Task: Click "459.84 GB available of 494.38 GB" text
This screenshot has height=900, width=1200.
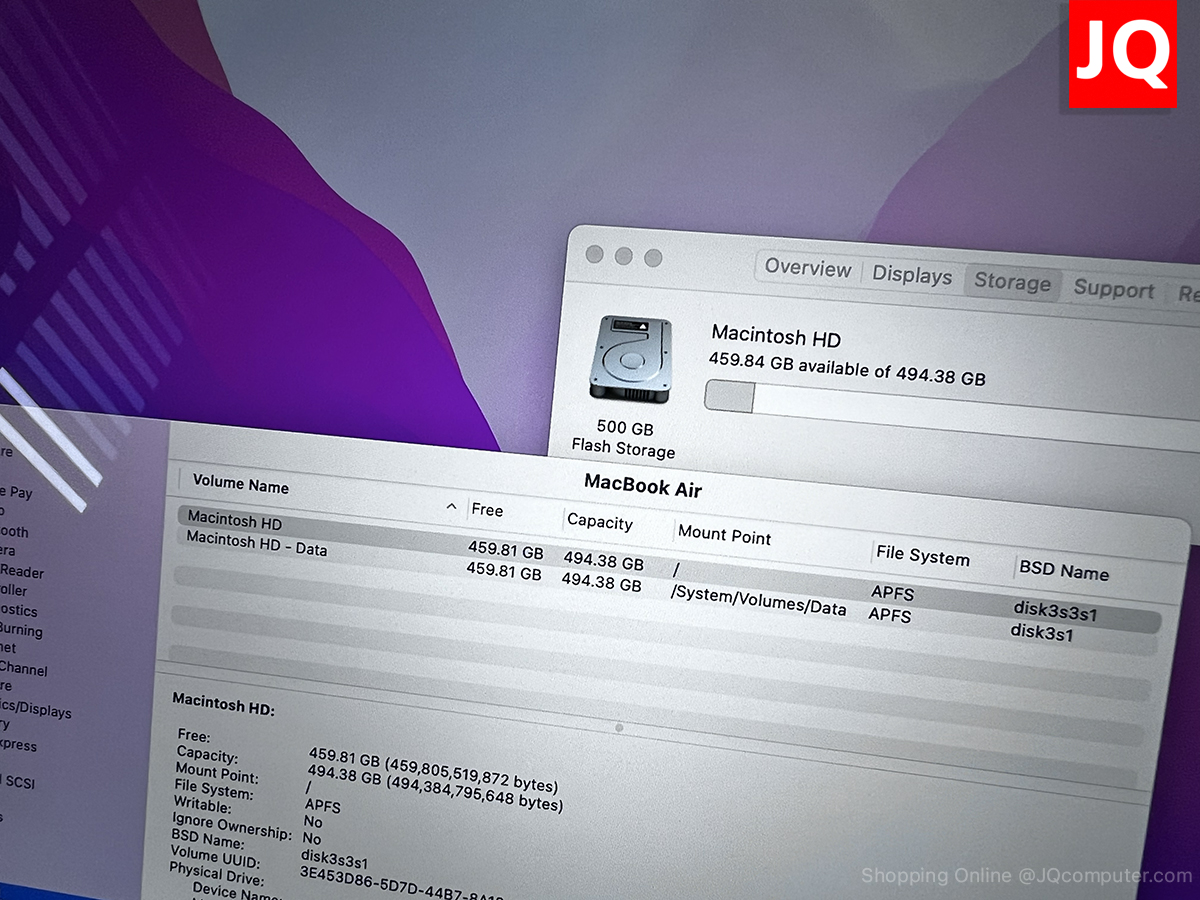Action: [x=847, y=369]
